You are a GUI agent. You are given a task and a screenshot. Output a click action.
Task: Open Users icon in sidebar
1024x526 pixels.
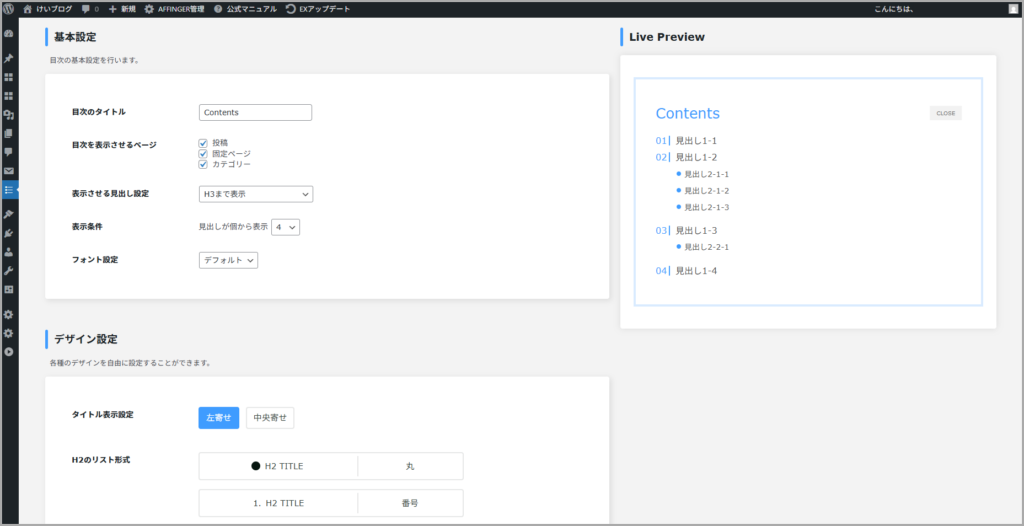(x=9, y=252)
